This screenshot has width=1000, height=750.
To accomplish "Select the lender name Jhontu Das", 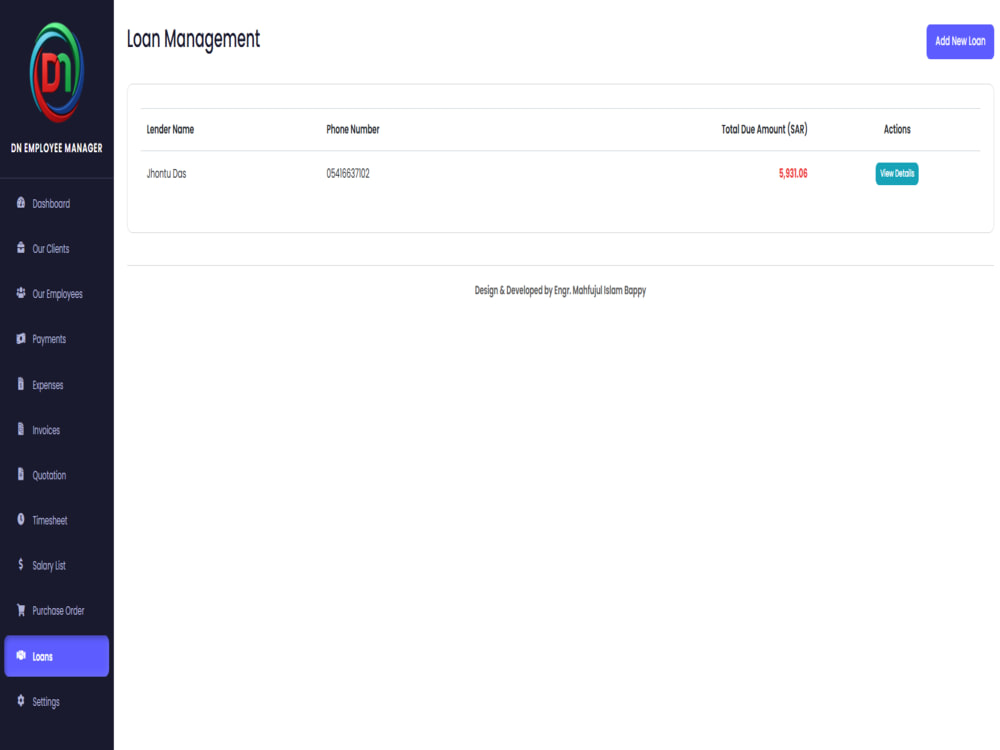I will pyautogui.click(x=166, y=173).
